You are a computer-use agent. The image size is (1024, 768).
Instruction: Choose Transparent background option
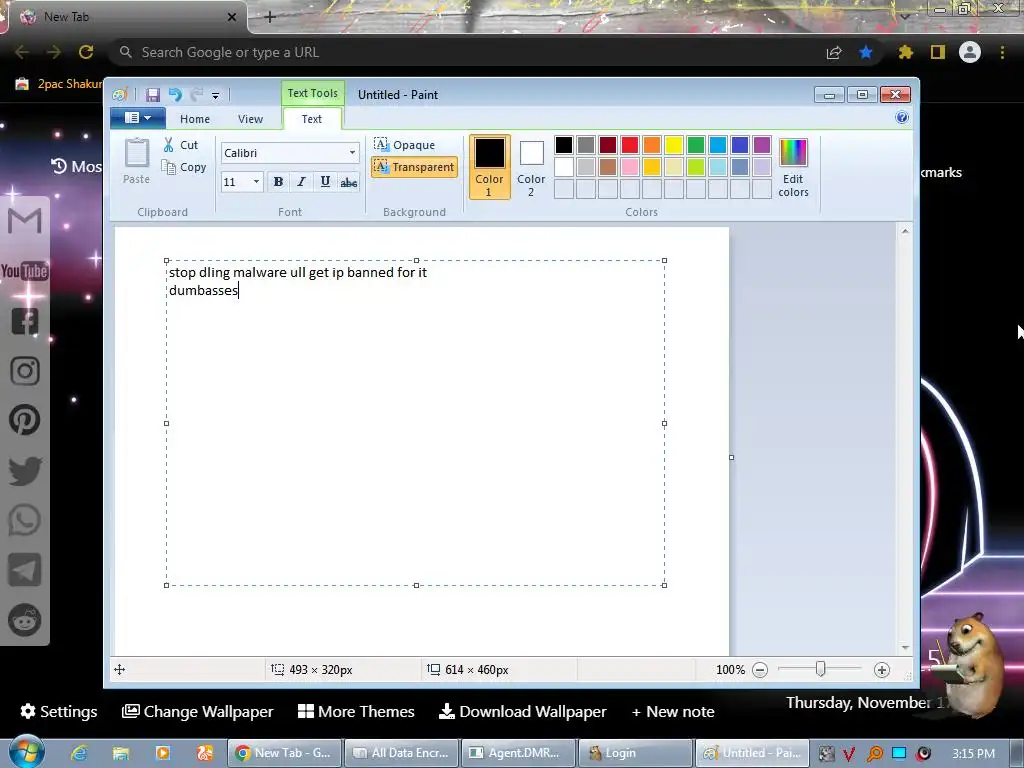[414, 167]
